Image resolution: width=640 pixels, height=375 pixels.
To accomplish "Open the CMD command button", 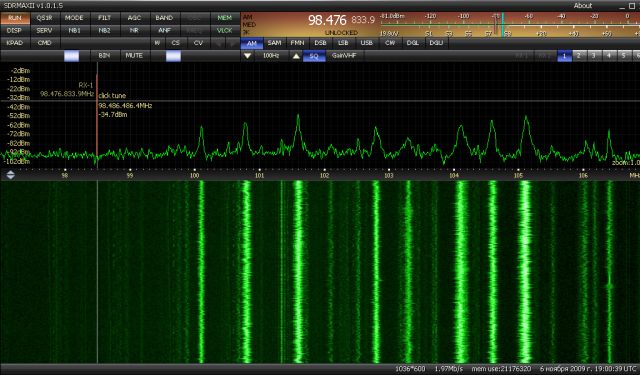I will (45, 43).
